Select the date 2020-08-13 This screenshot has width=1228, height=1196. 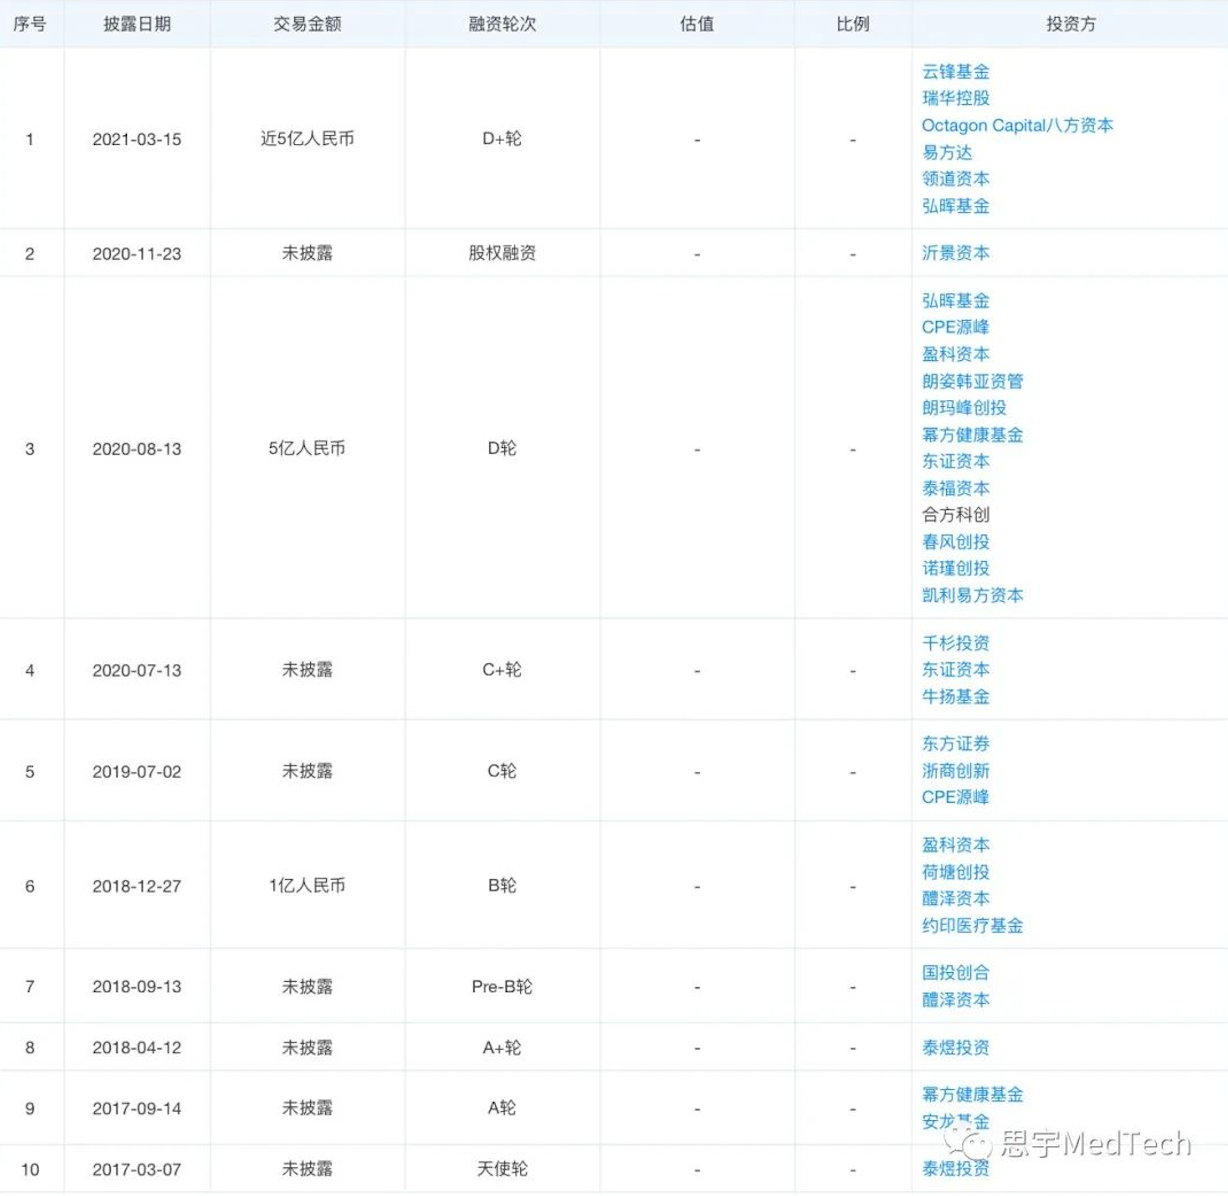click(137, 449)
